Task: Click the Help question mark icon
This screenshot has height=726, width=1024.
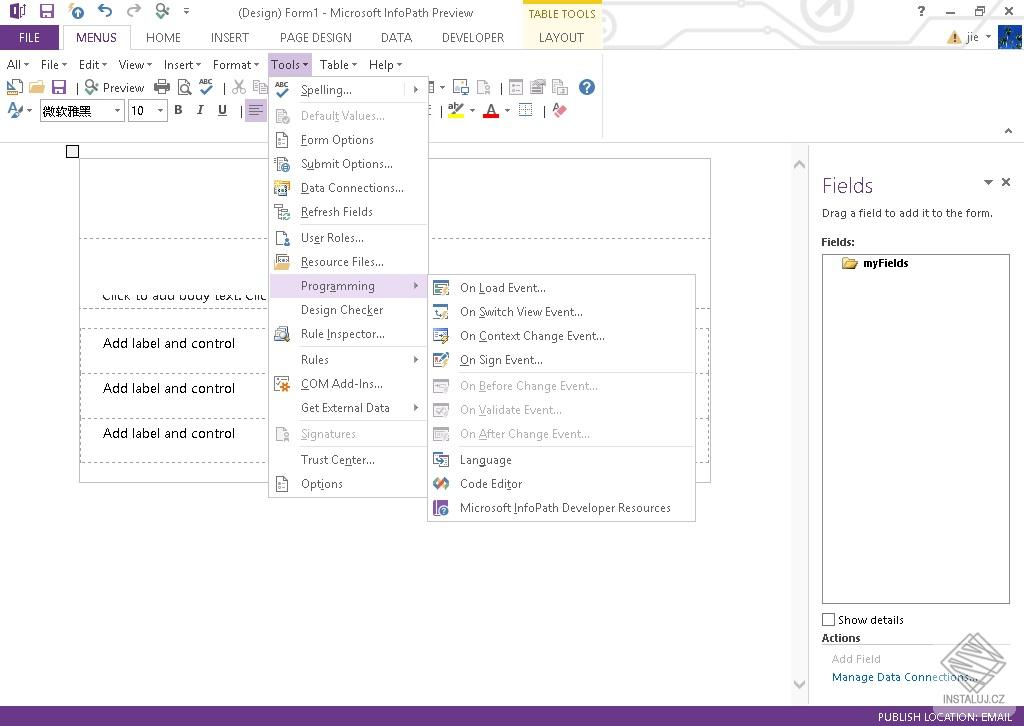Action: coord(586,87)
